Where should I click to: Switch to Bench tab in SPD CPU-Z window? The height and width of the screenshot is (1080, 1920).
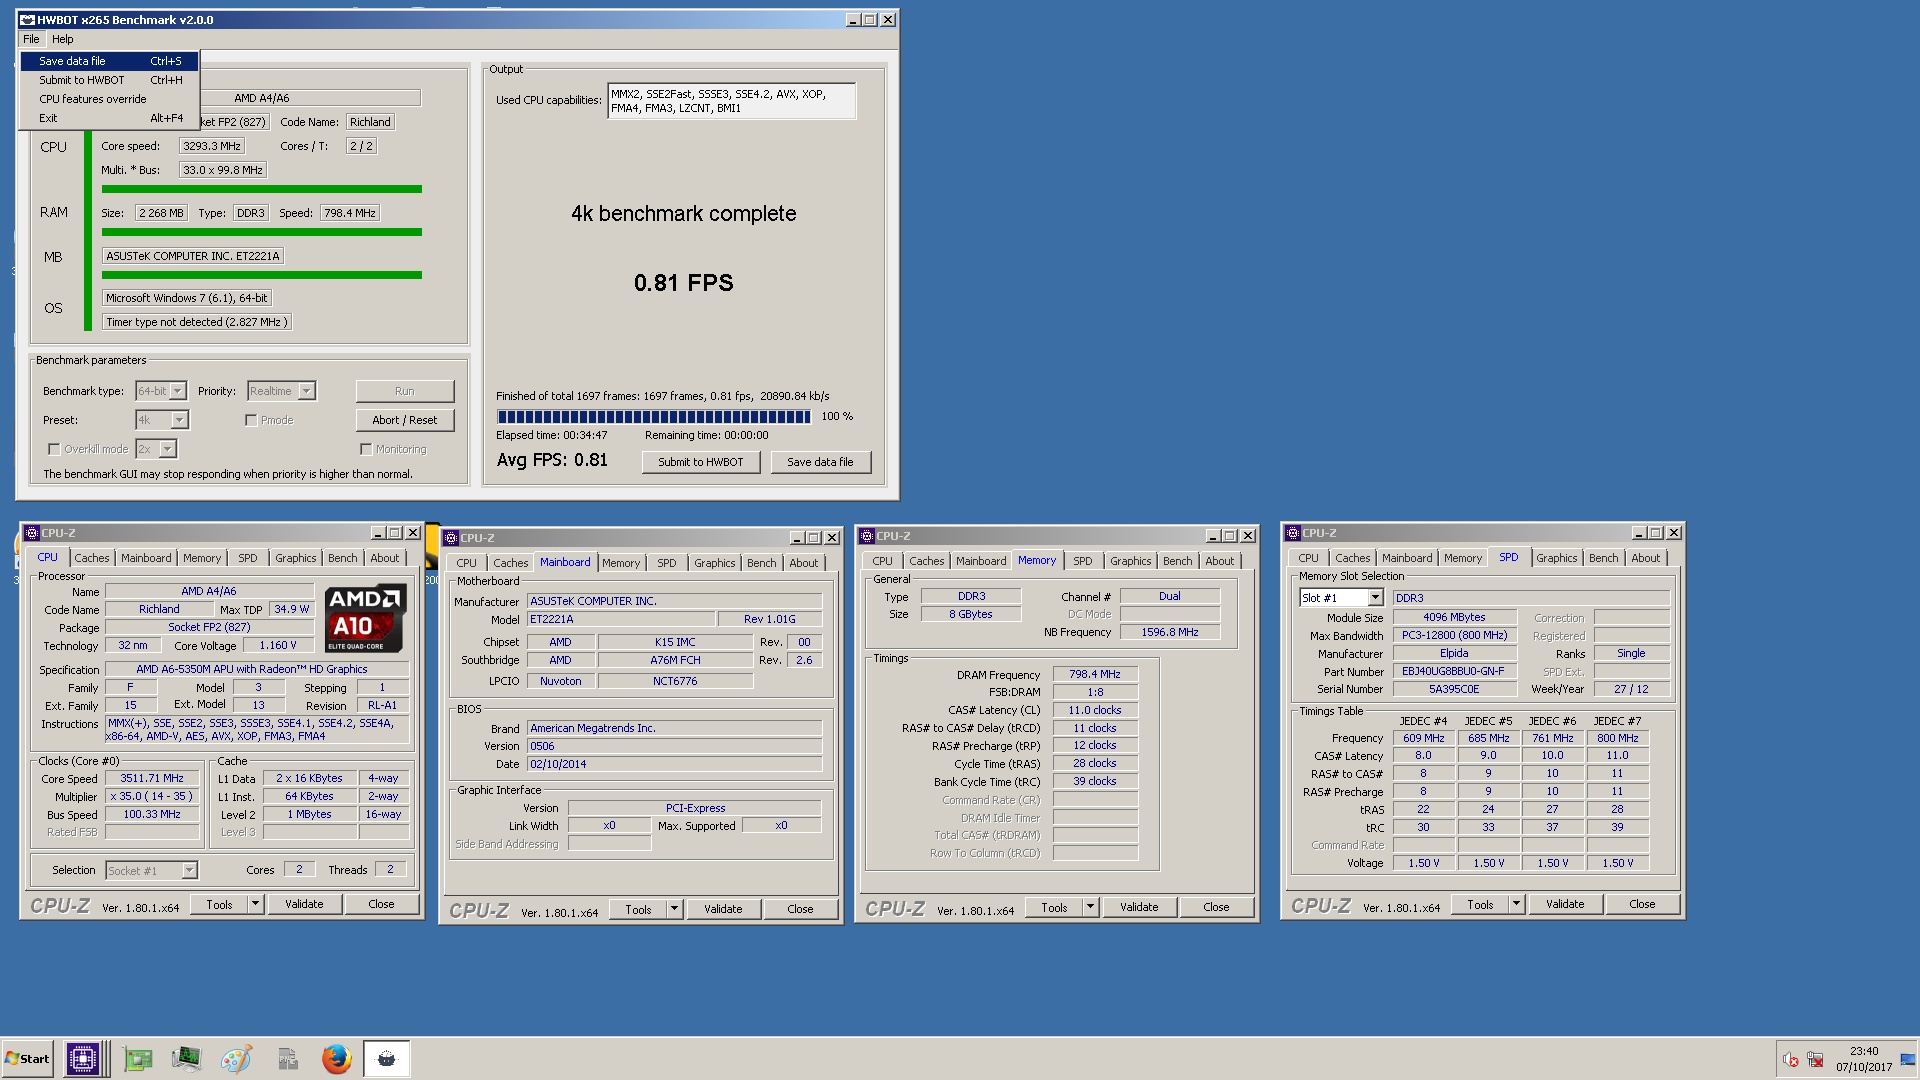(x=1603, y=558)
